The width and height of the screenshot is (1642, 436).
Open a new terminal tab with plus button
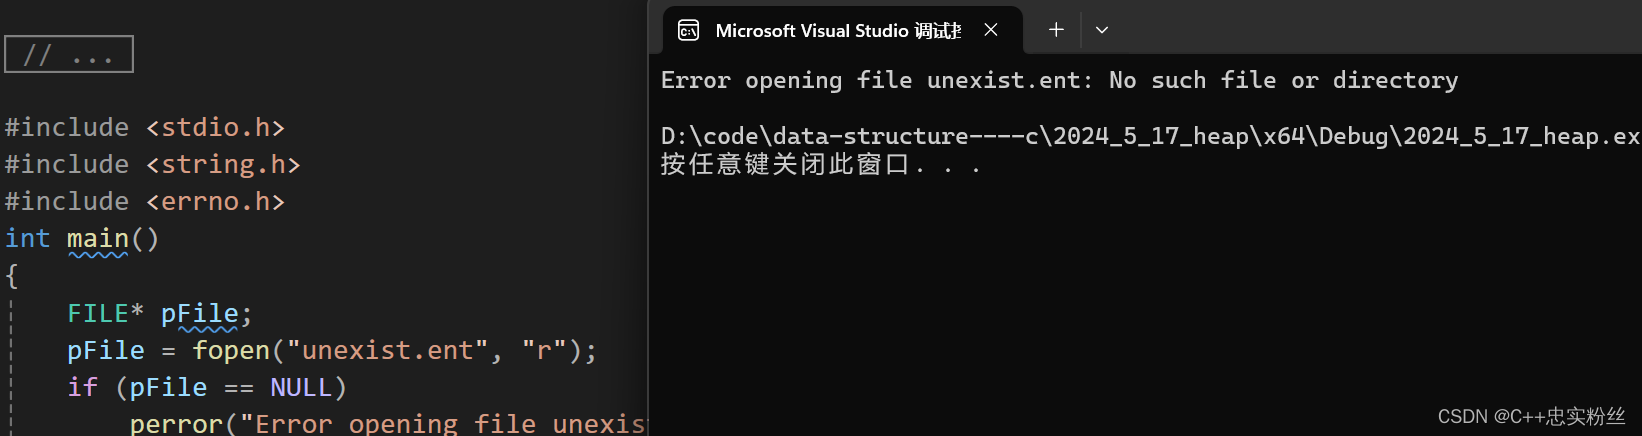tap(1056, 30)
